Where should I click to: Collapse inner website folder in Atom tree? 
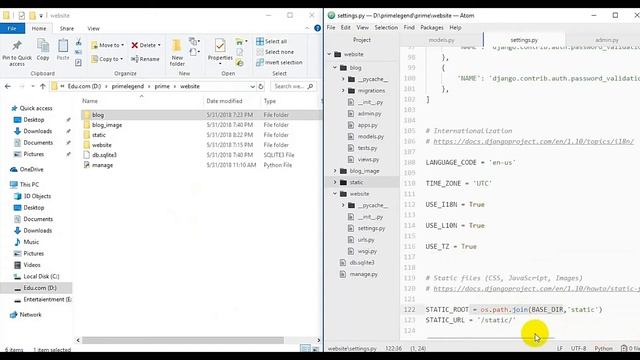point(335,193)
